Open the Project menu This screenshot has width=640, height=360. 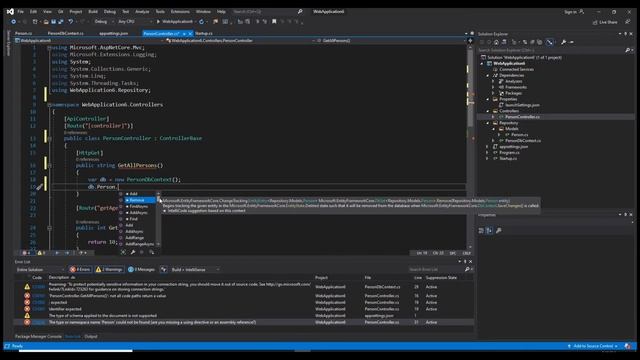(76, 12)
